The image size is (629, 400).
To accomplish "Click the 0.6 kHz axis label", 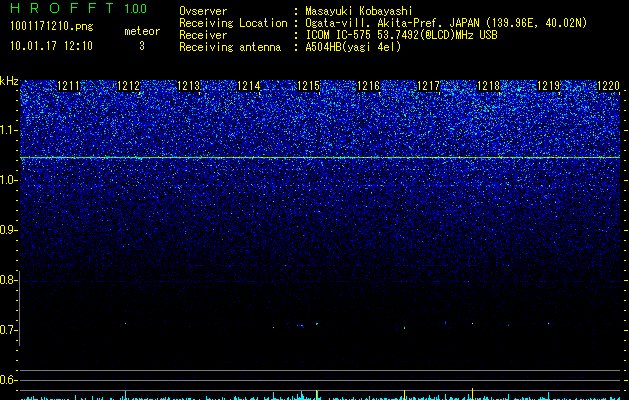I will 8,380.
